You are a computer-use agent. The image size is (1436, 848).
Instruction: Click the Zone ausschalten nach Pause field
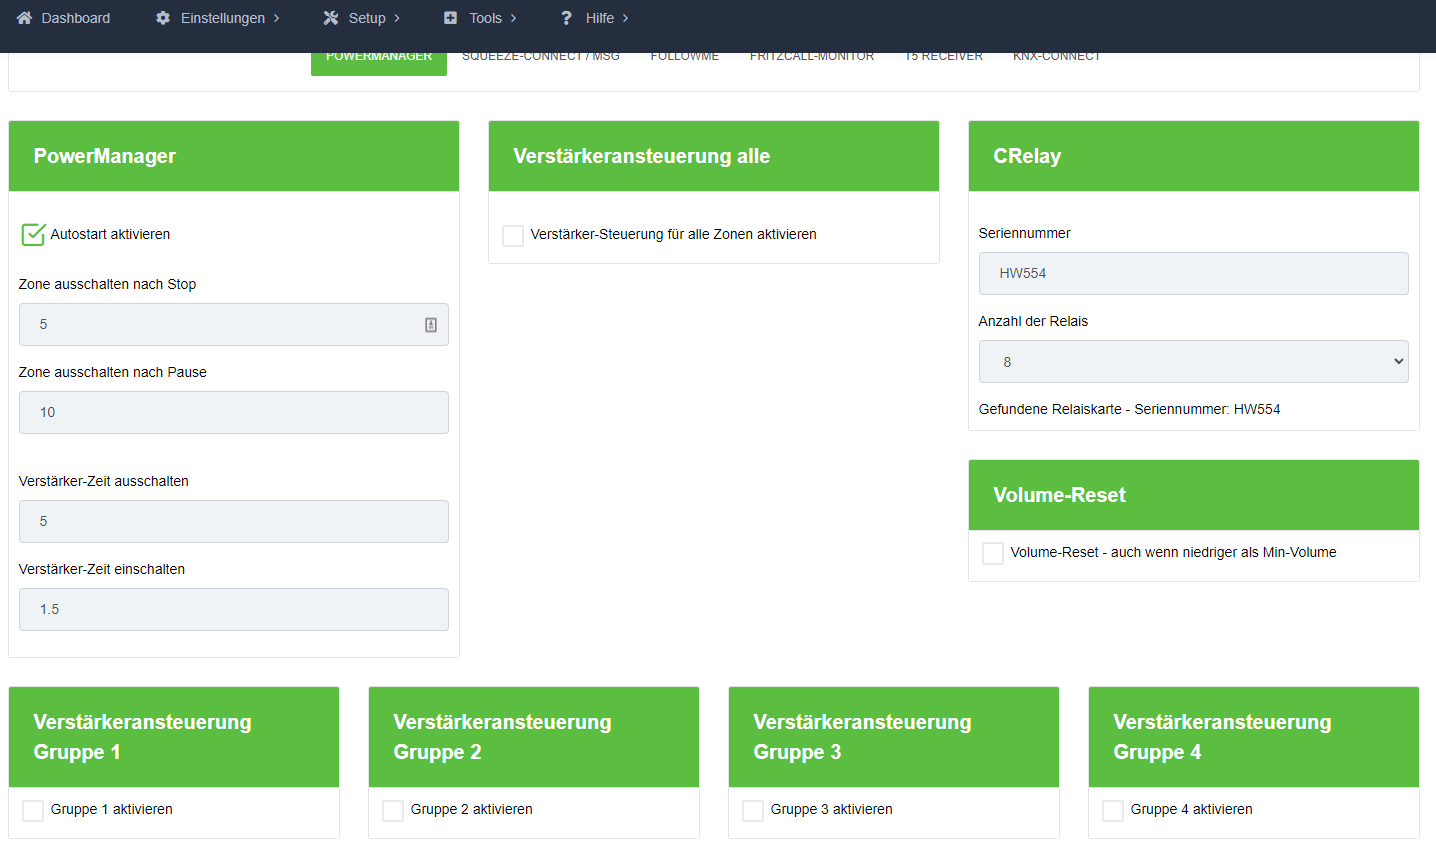click(x=233, y=413)
